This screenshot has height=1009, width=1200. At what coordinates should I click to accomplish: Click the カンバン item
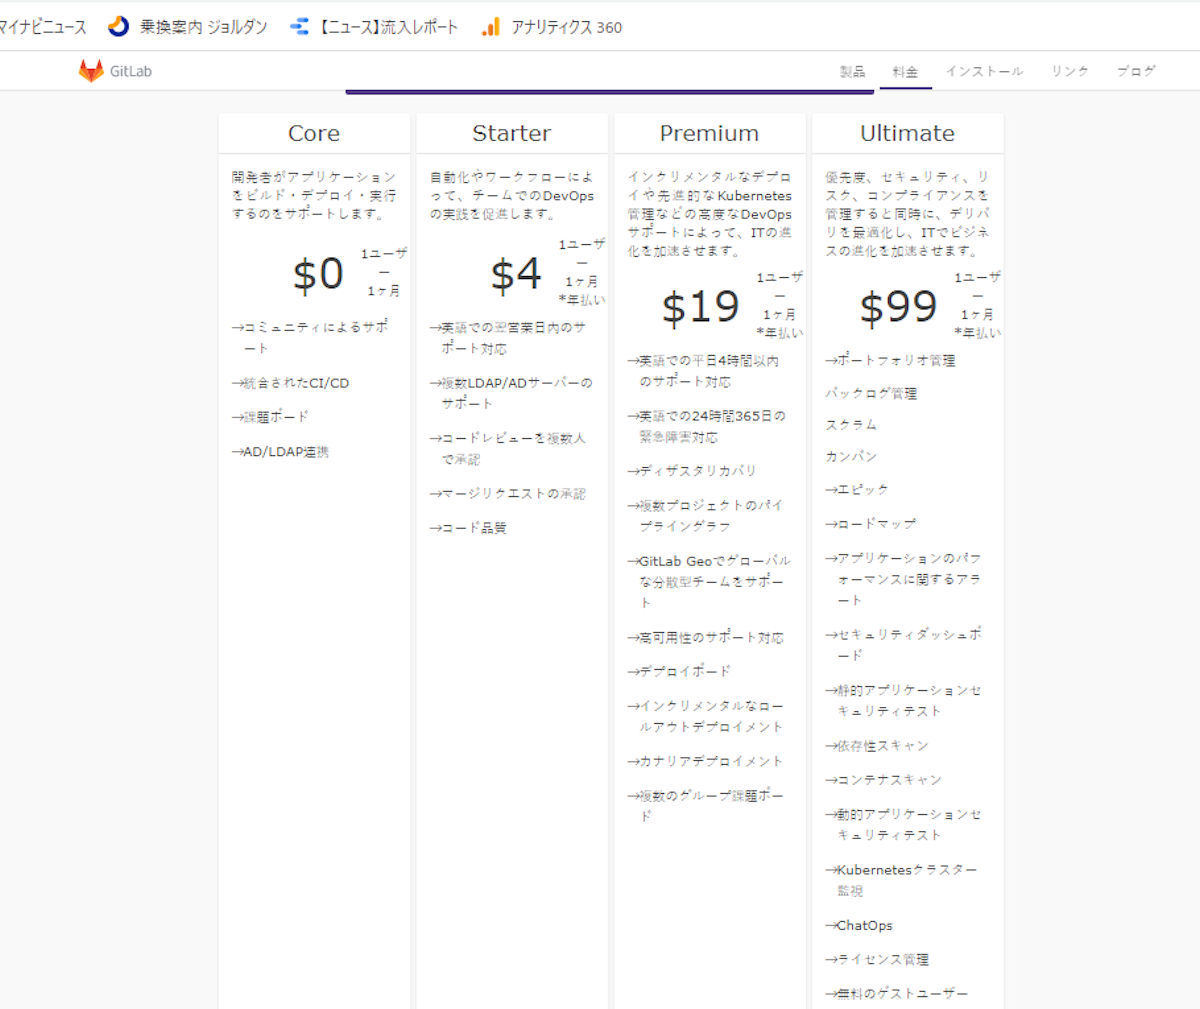pos(851,456)
